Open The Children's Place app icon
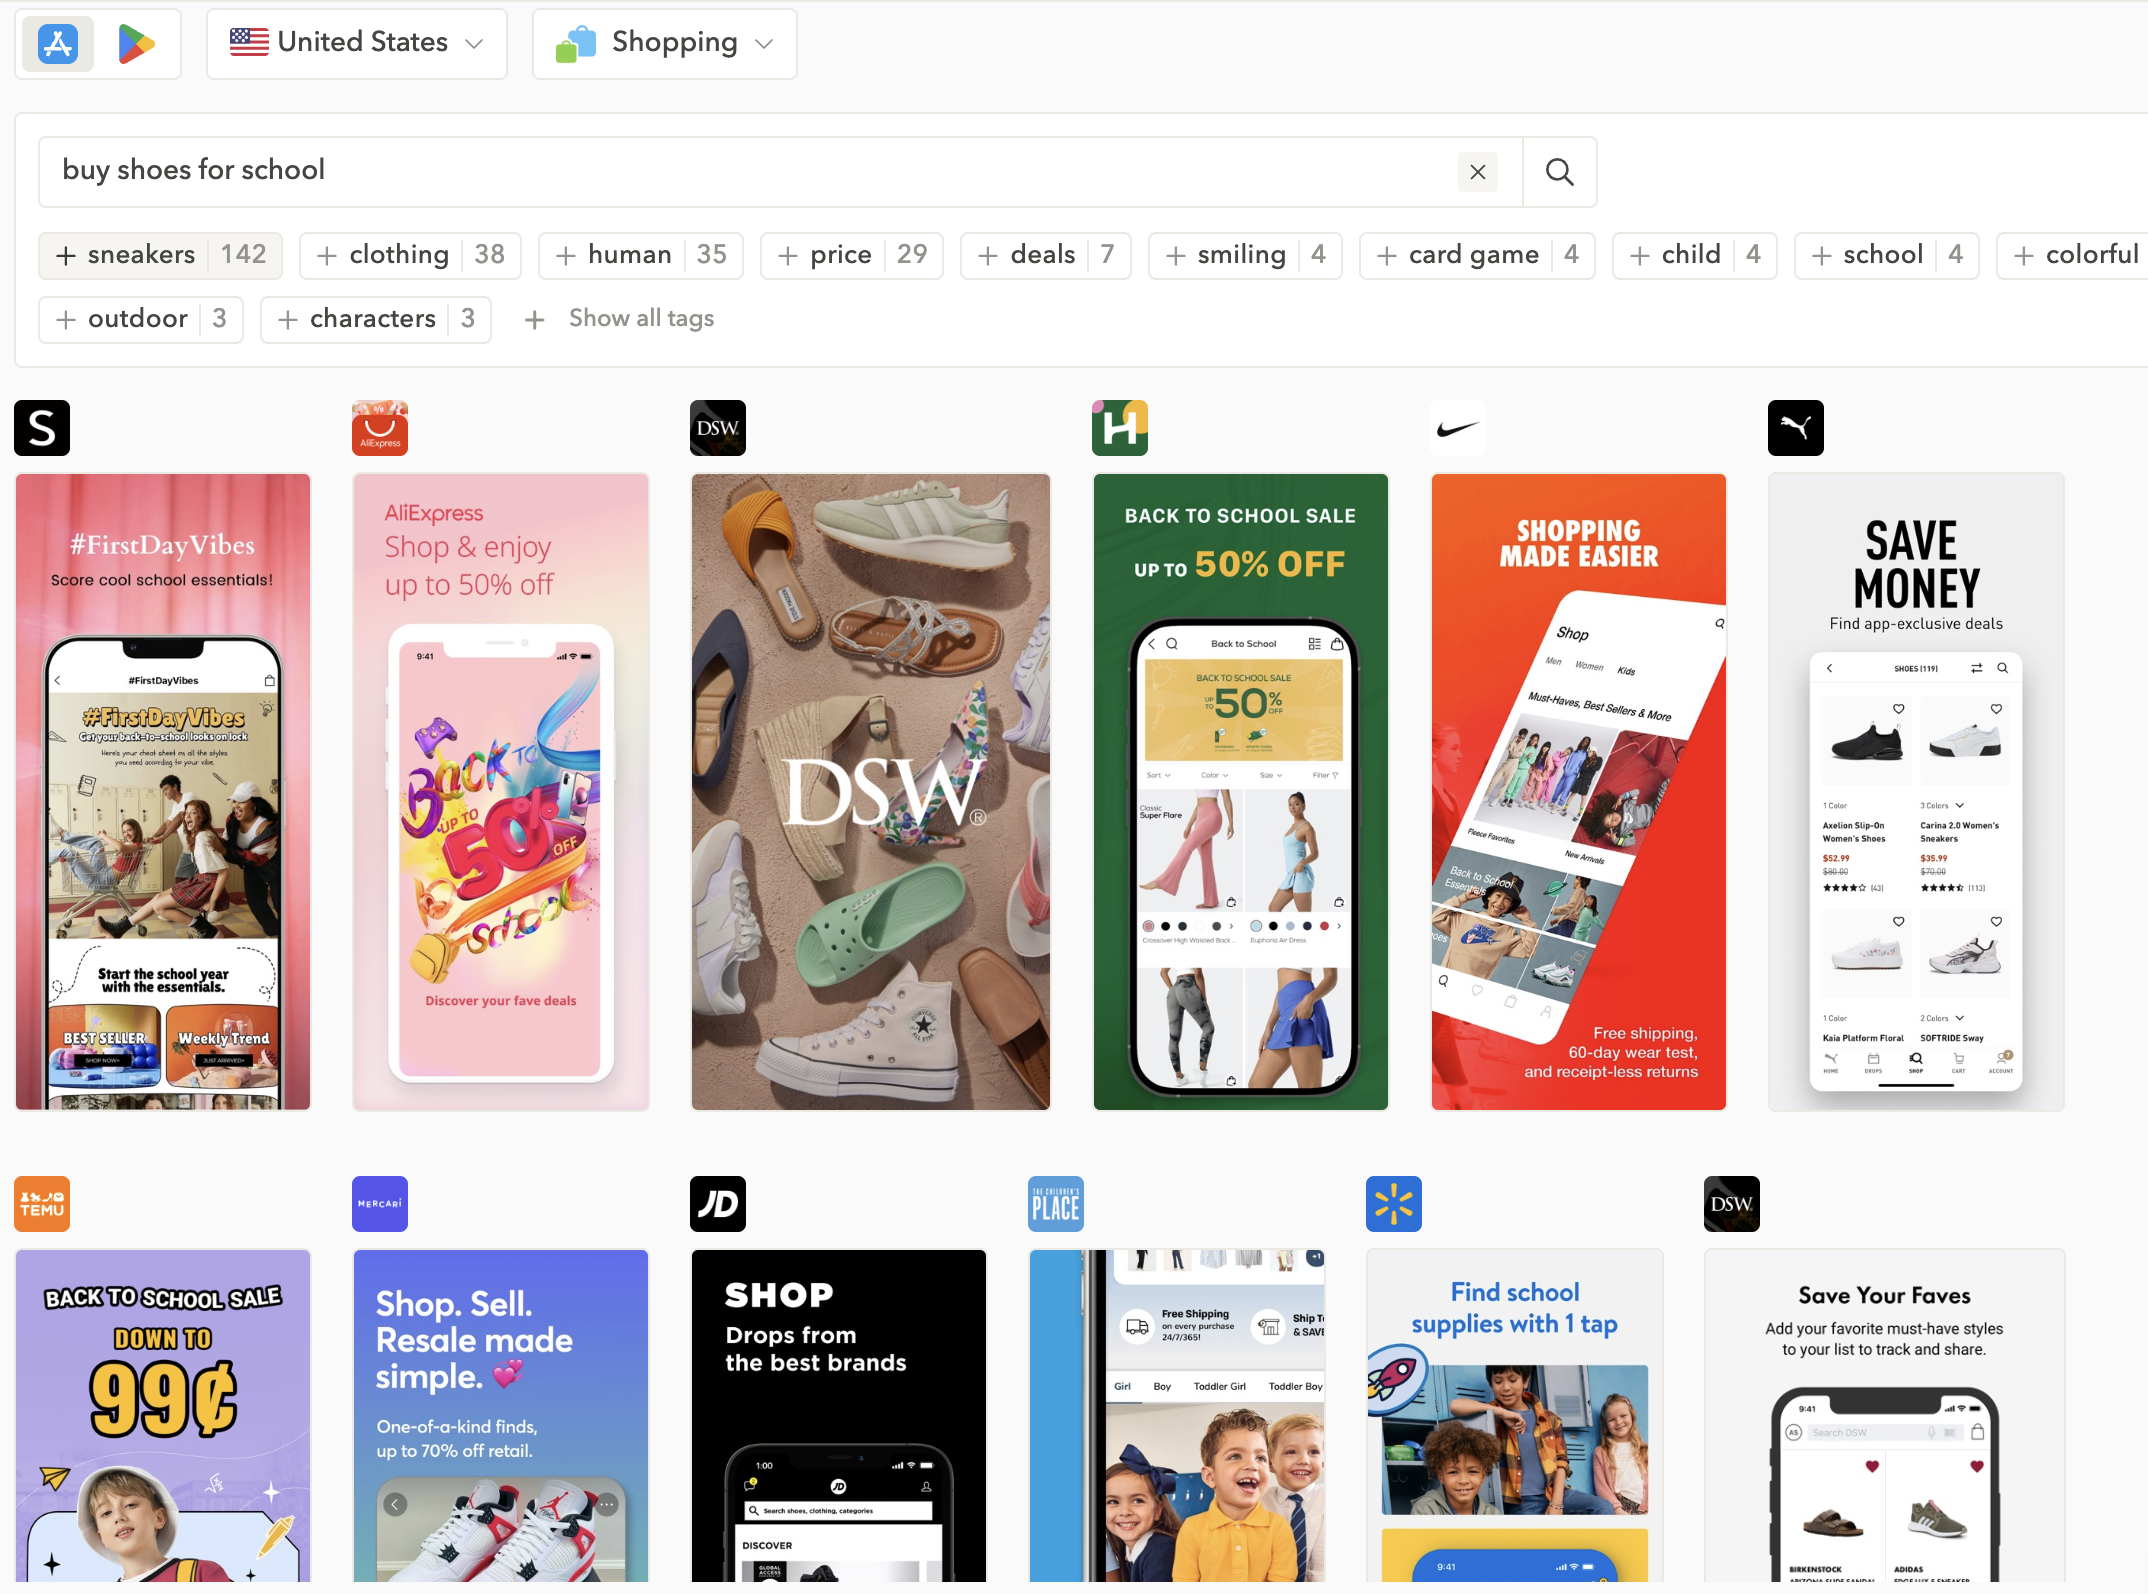2148x1594 pixels. 1056,1204
